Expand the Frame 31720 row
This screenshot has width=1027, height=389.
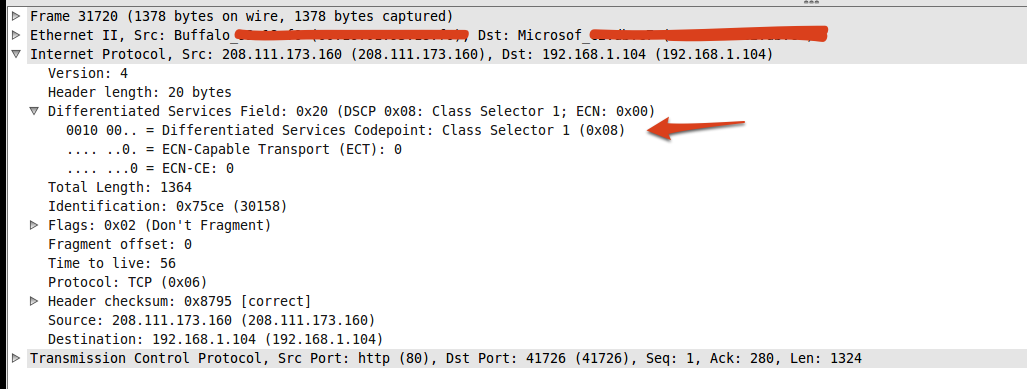[x=16, y=16]
